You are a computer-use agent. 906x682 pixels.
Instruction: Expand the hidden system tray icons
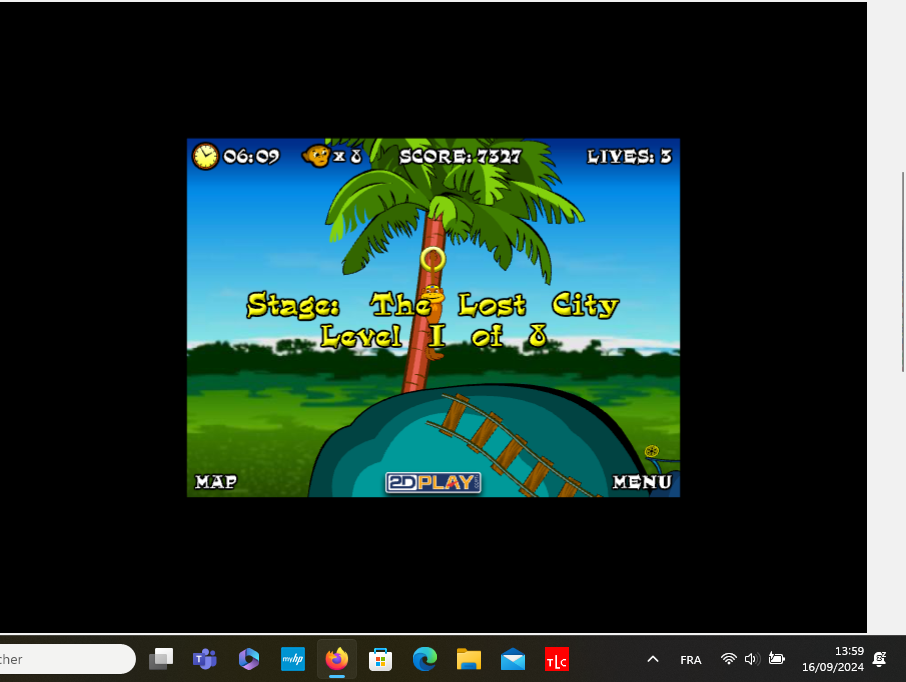(653, 659)
